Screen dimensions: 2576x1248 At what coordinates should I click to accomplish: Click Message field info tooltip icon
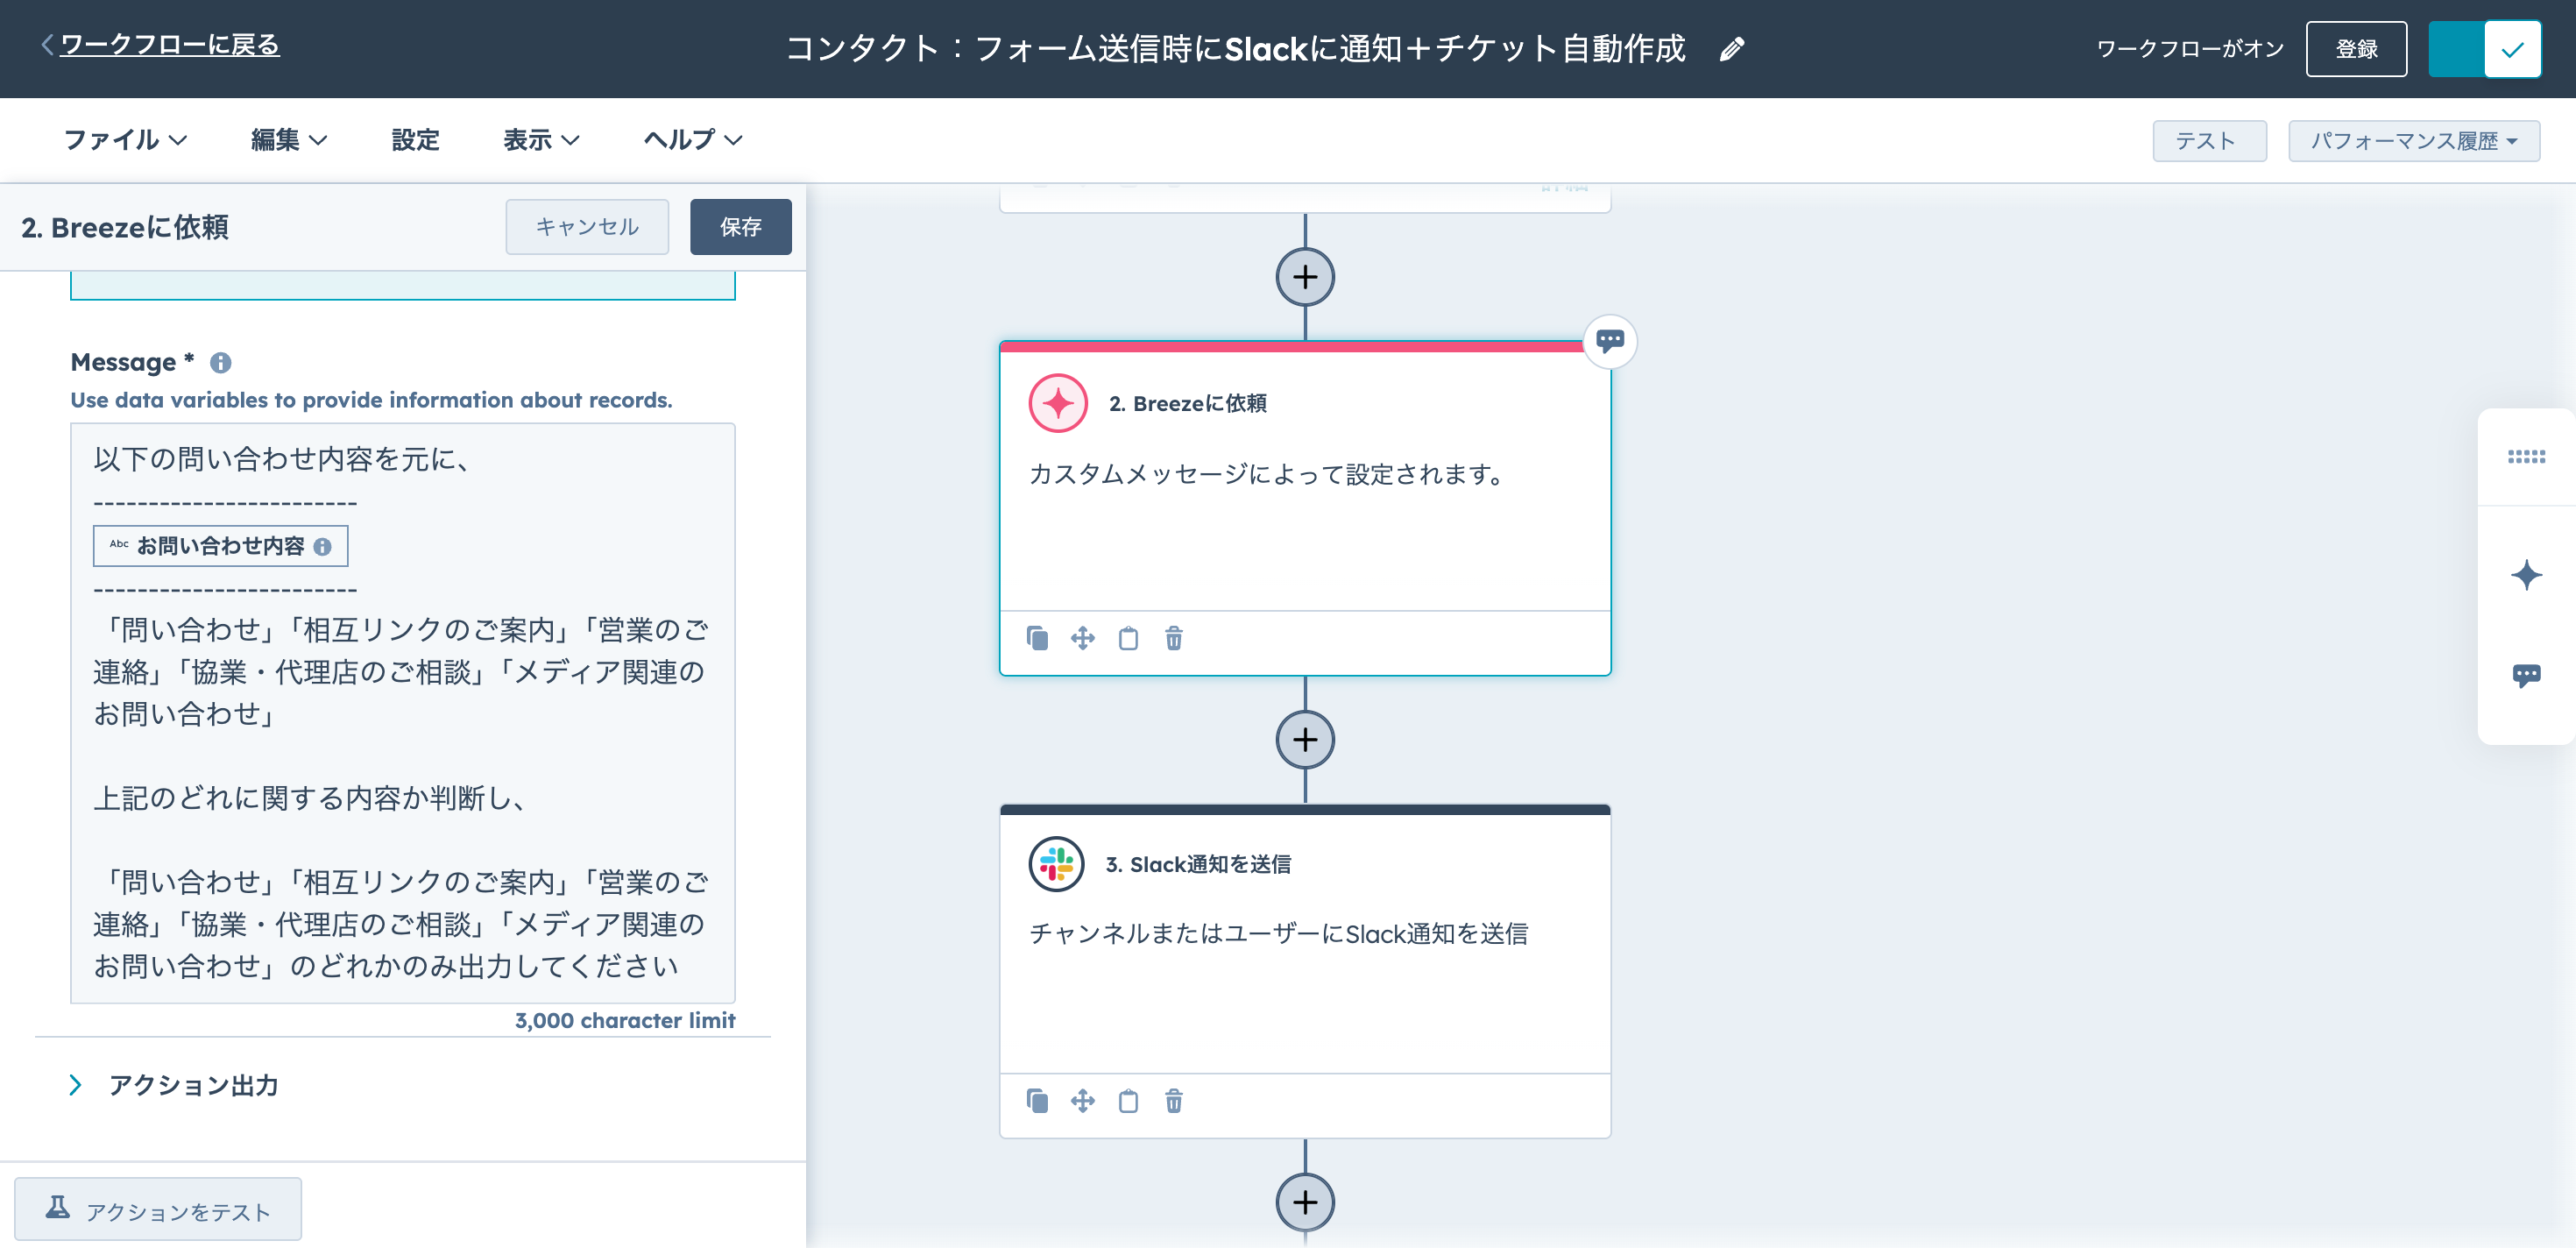[220, 363]
